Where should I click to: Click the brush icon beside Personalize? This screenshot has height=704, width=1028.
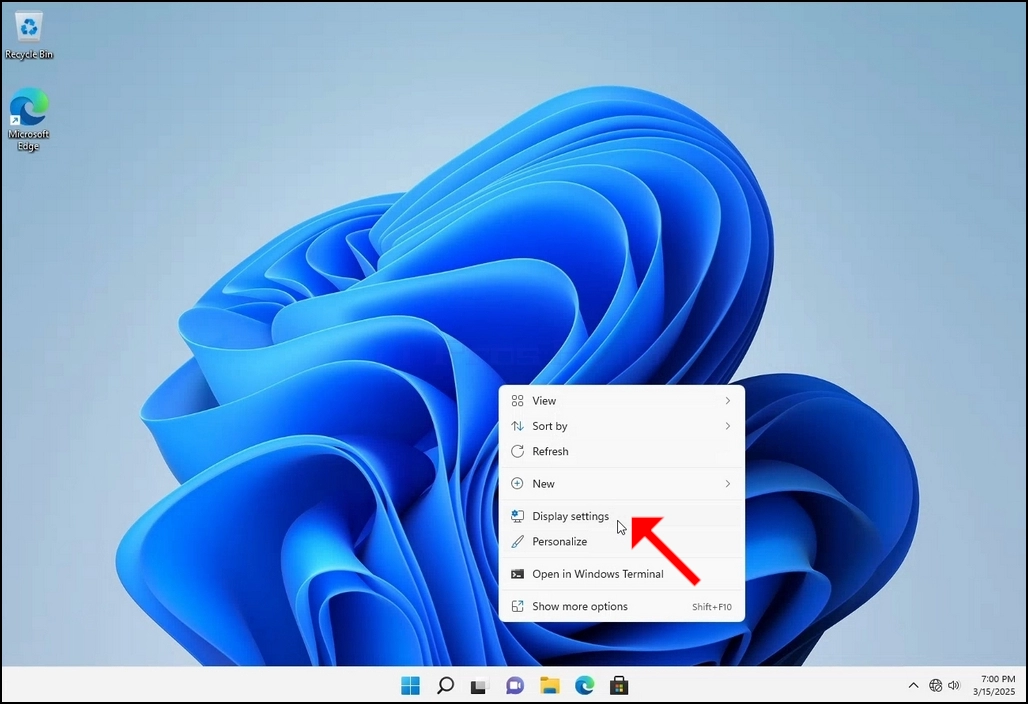point(517,541)
